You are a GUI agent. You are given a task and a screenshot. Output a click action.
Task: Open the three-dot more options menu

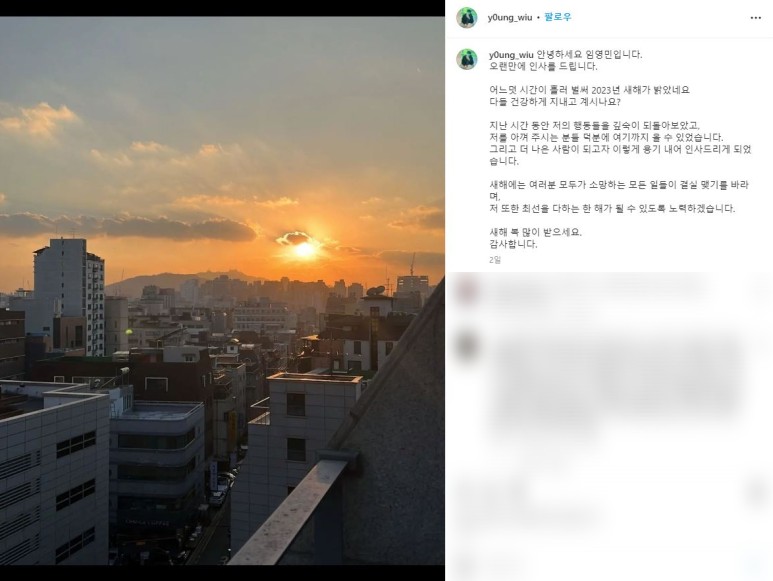pos(756,18)
